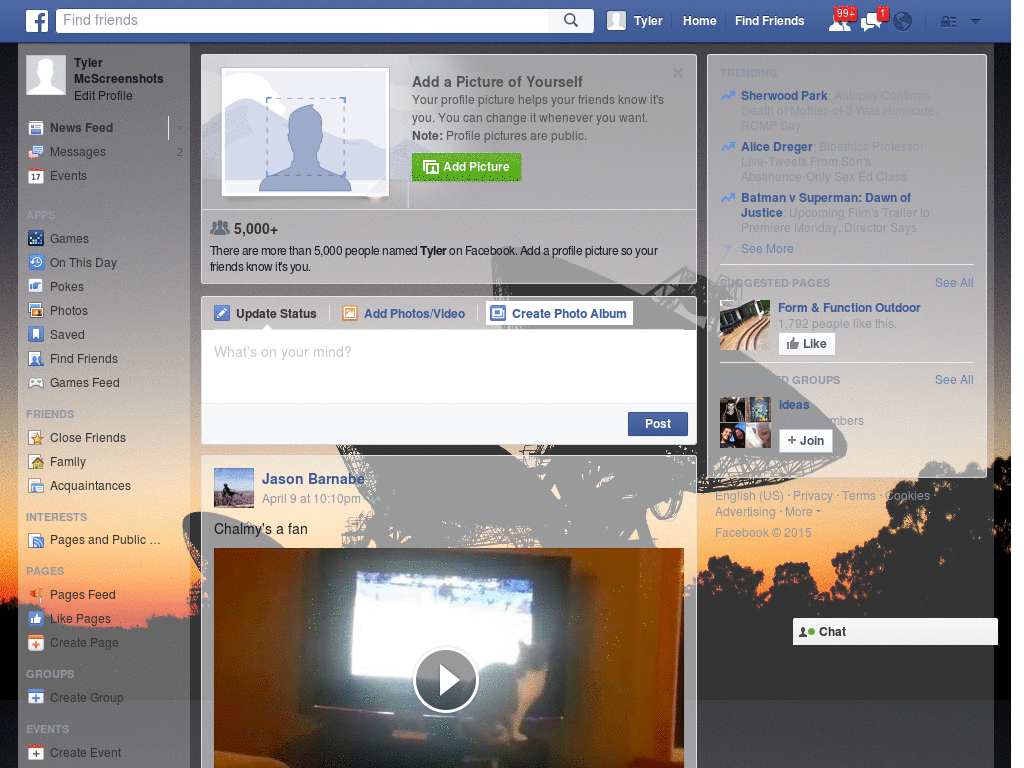The image size is (1024, 768).
Task: Open notifications globe icon
Action: (x=903, y=22)
